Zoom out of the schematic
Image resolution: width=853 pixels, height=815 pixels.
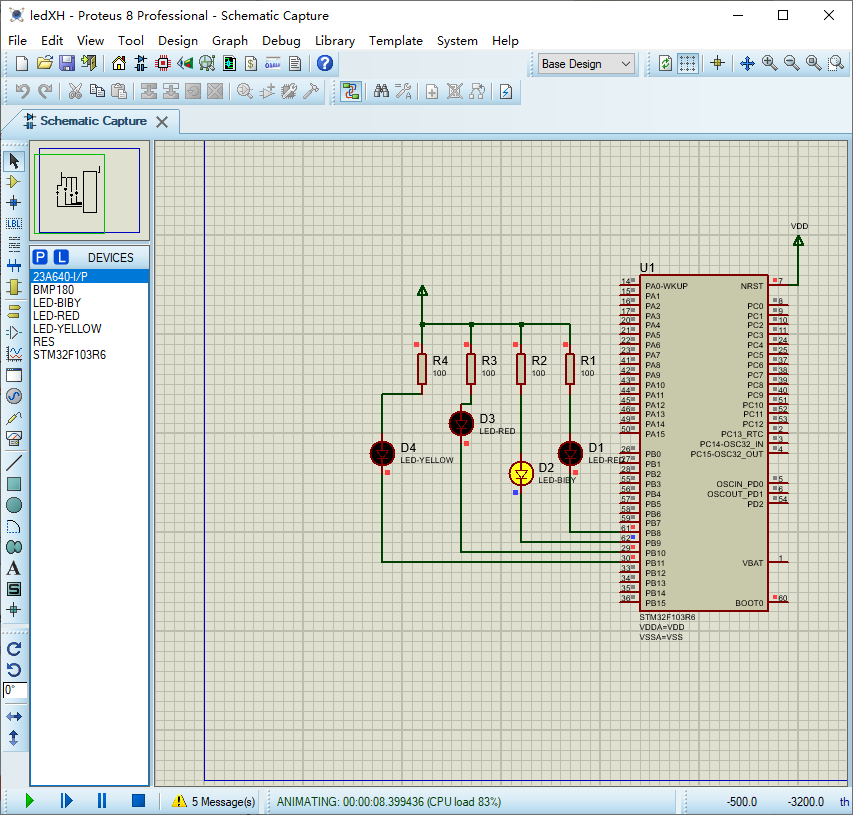(792, 64)
